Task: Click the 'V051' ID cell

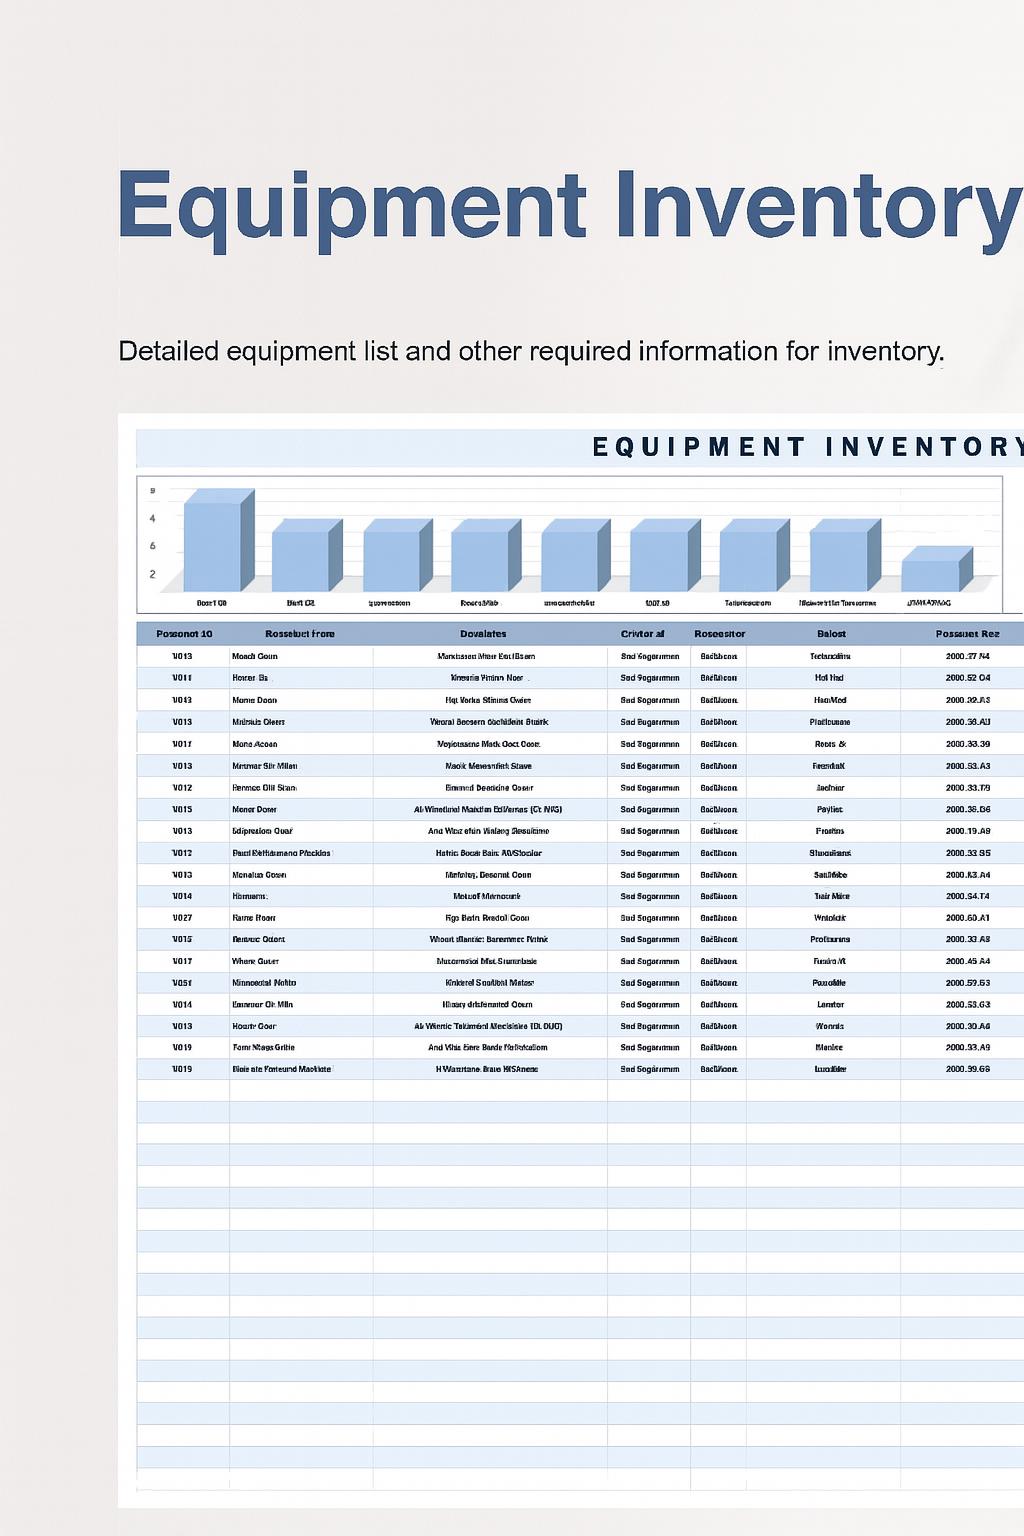Action: 182,983
